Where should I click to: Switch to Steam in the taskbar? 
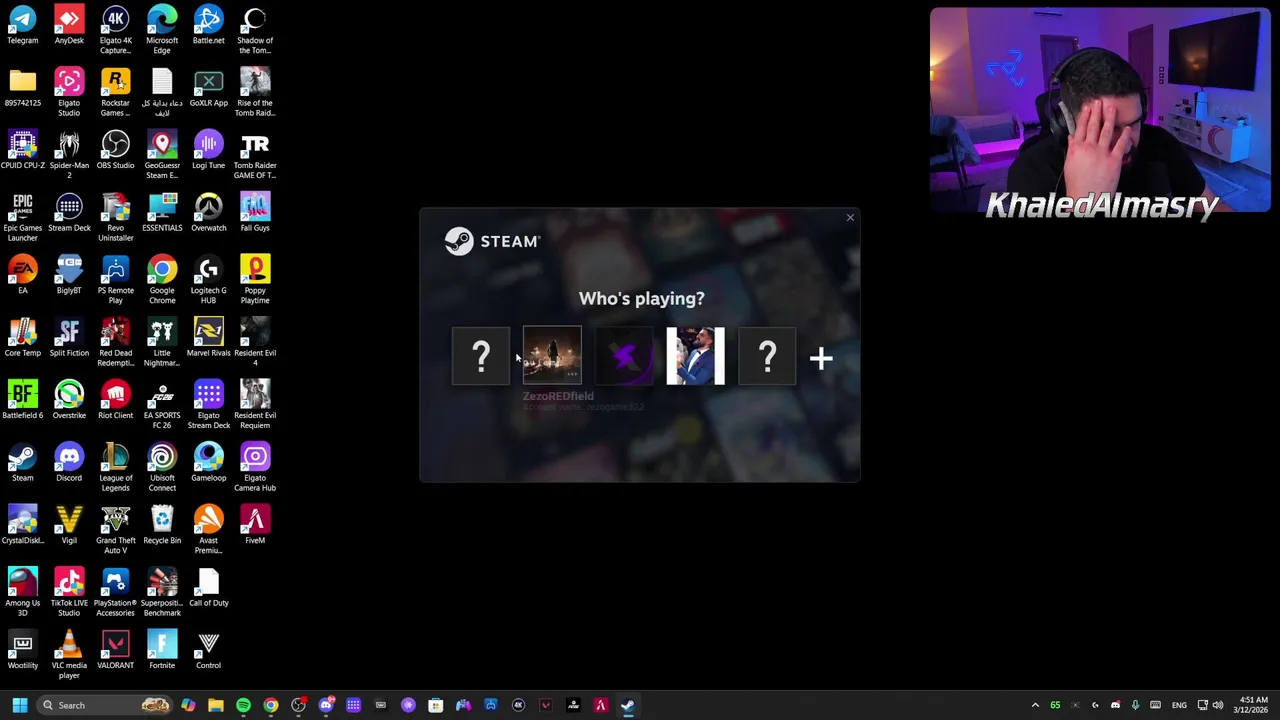(627, 705)
